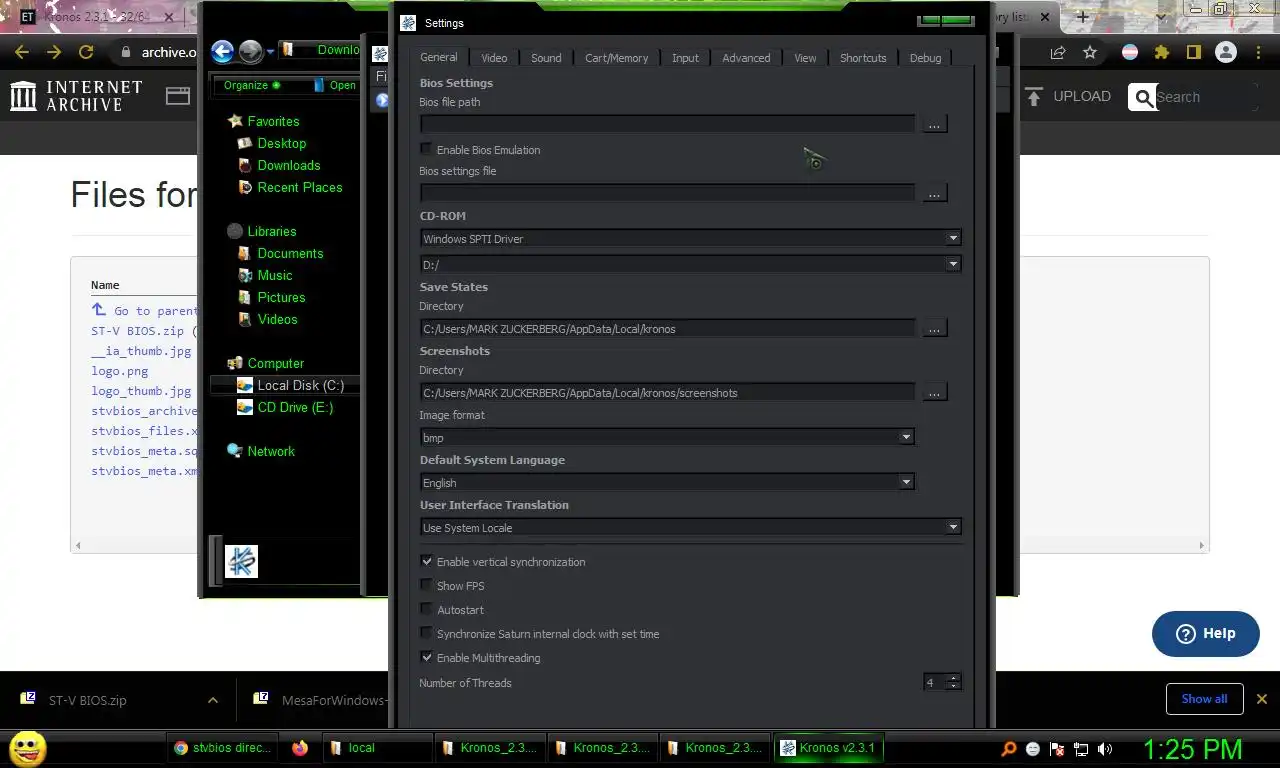The width and height of the screenshot is (1280, 768).
Task: Click the browser forward arrow
Action: pyautogui.click(x=54, y=52)
